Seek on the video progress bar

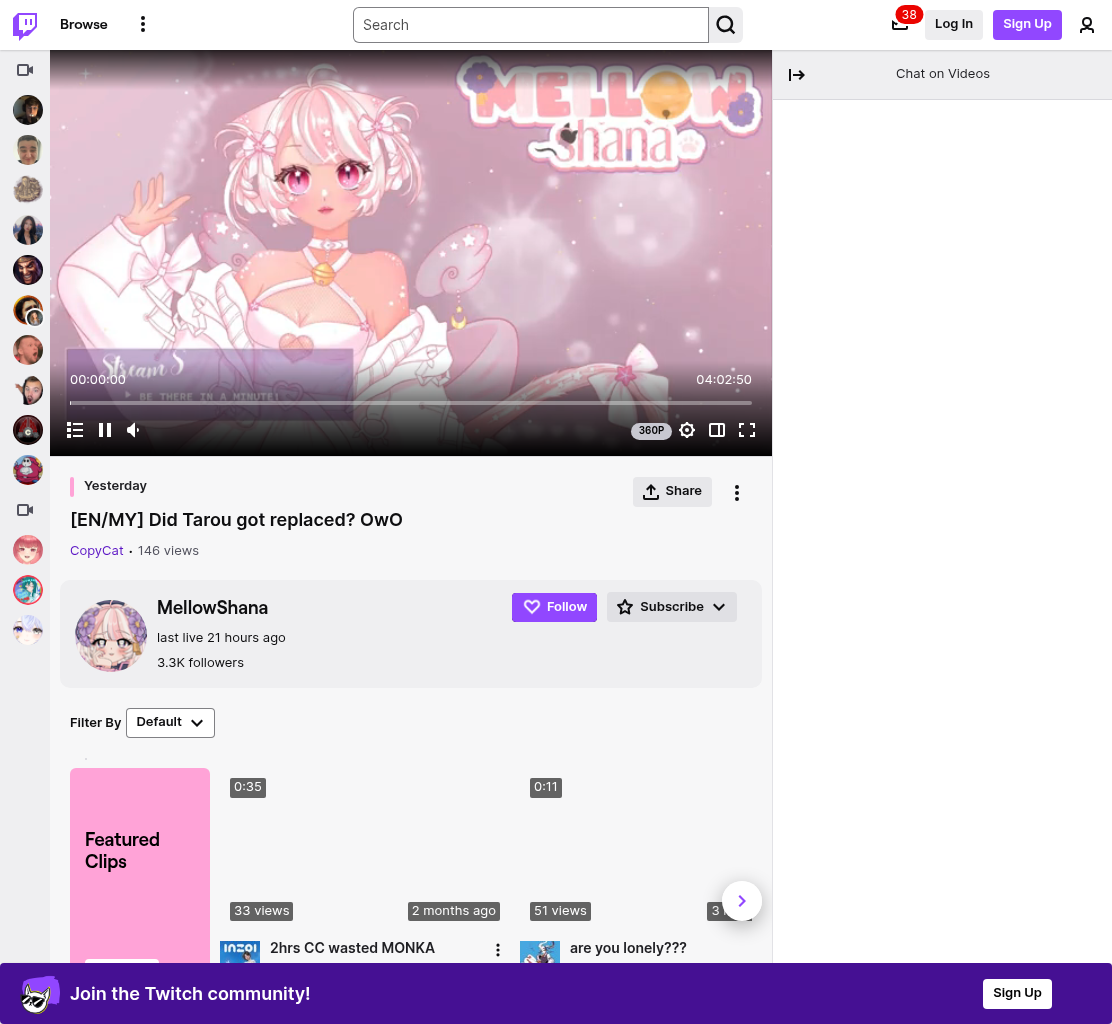[x=411, y=403]
